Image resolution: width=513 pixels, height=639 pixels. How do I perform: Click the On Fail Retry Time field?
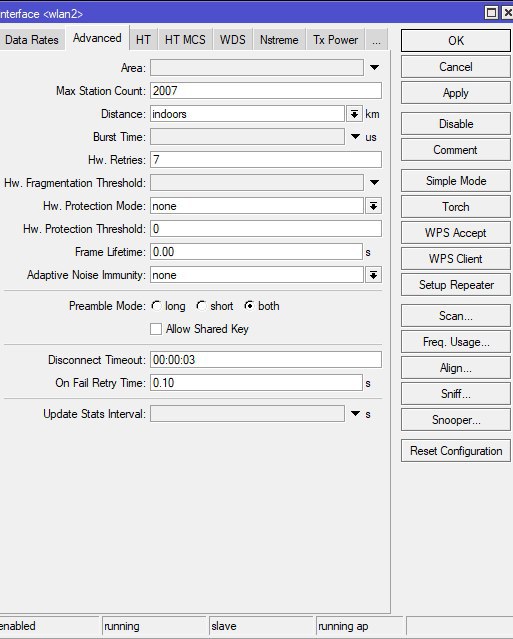[x=256, y=383]
